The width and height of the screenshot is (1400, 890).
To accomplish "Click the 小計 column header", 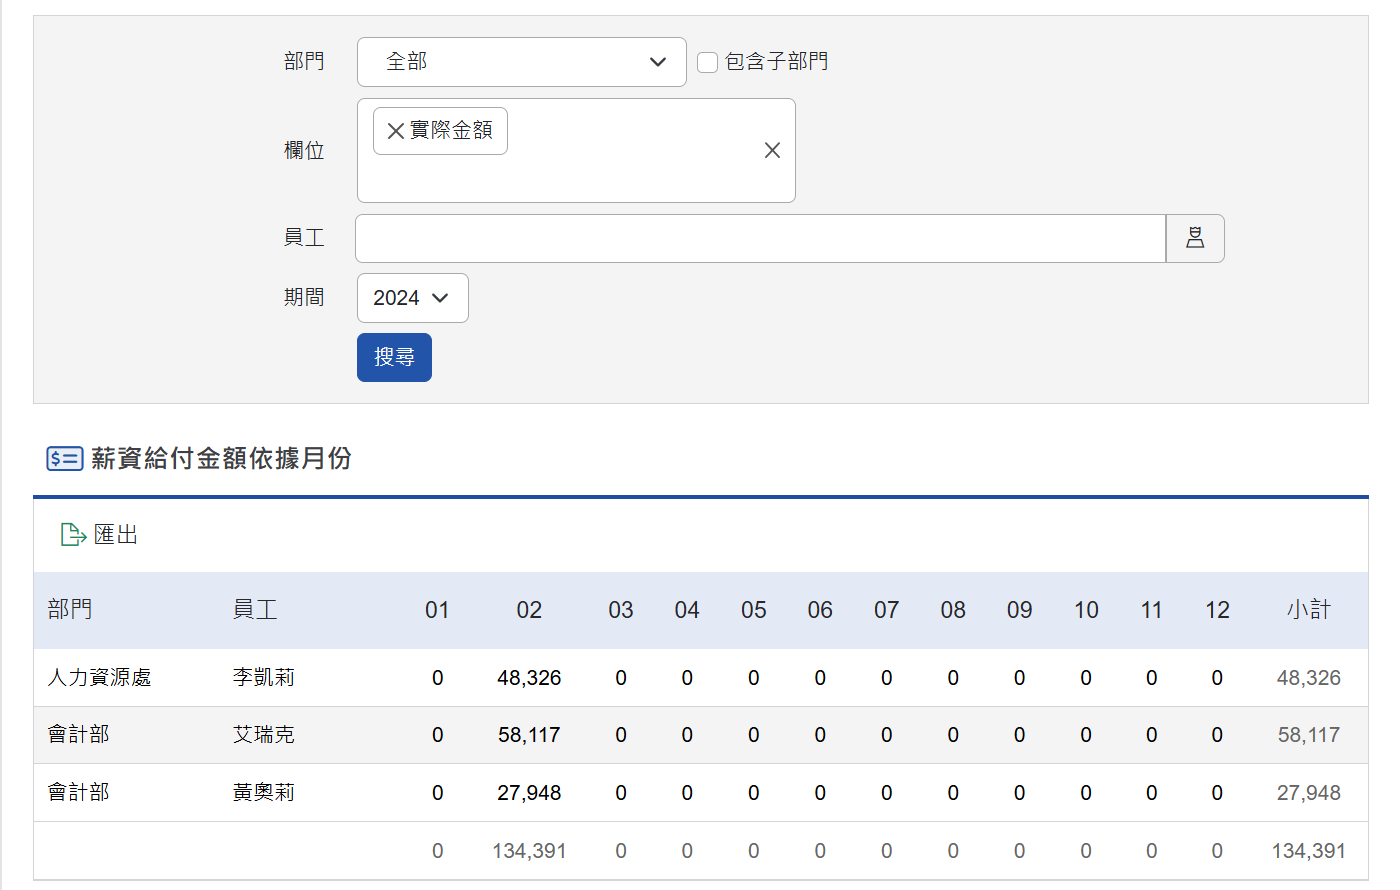I will pyautogui.click(x=1308, y=610).
